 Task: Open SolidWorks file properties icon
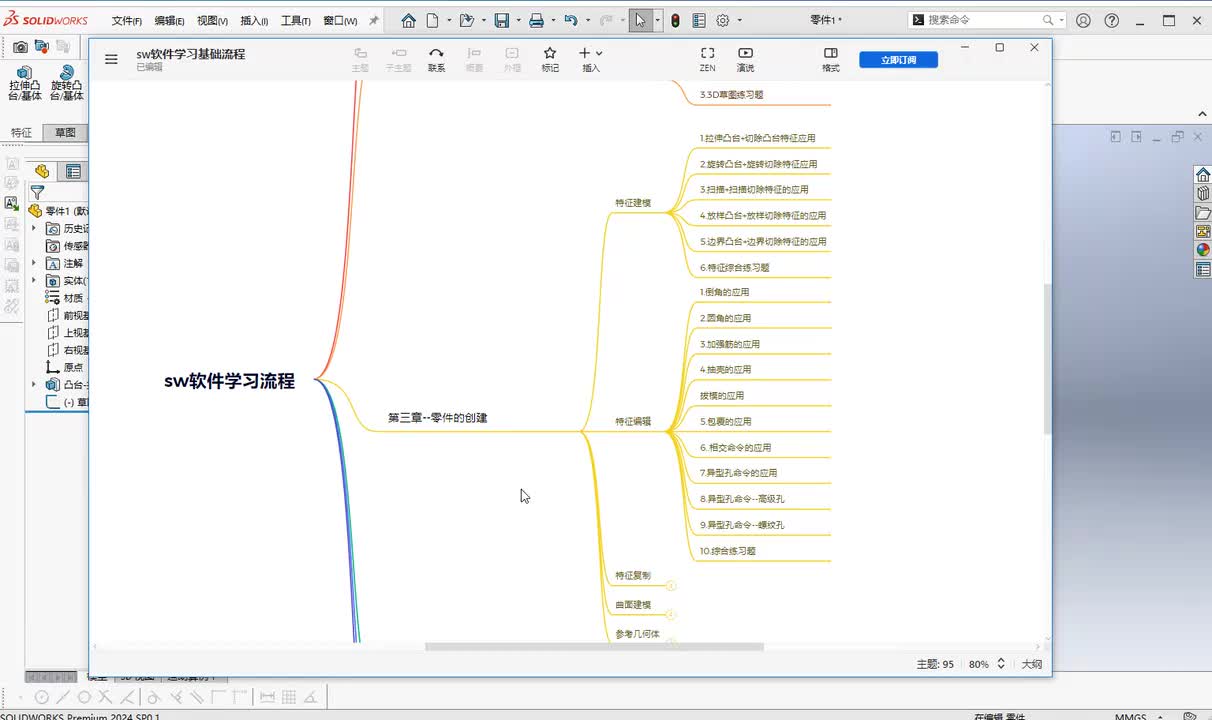coord(698,20)
